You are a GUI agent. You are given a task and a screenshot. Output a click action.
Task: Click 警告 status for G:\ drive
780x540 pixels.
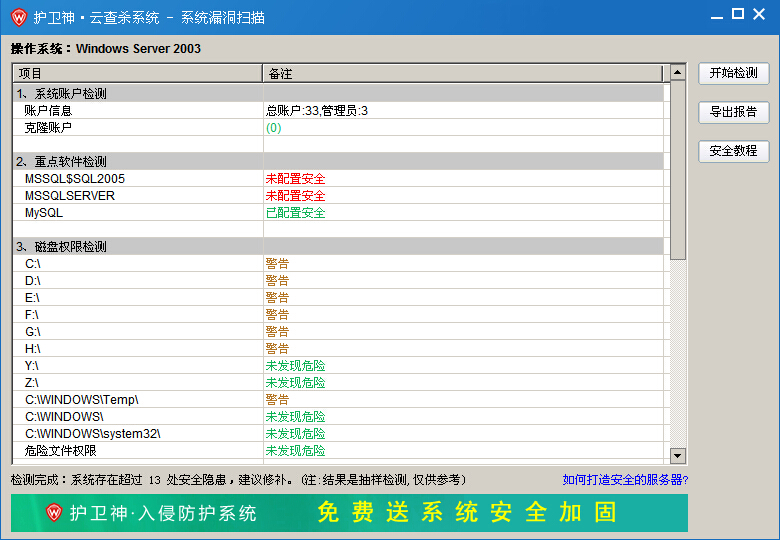tap(277, 331)
